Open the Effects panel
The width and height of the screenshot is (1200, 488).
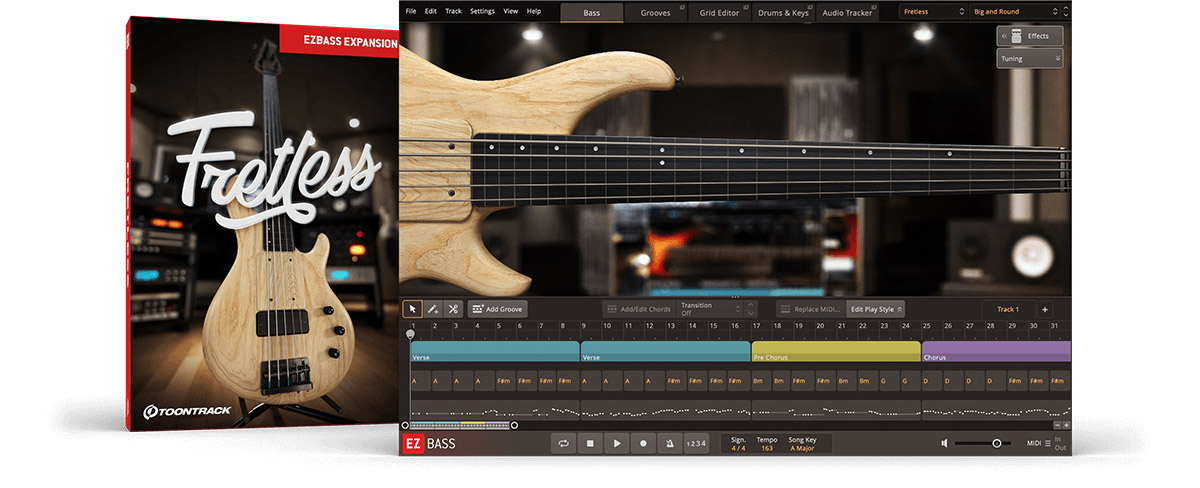(1029, 36)
